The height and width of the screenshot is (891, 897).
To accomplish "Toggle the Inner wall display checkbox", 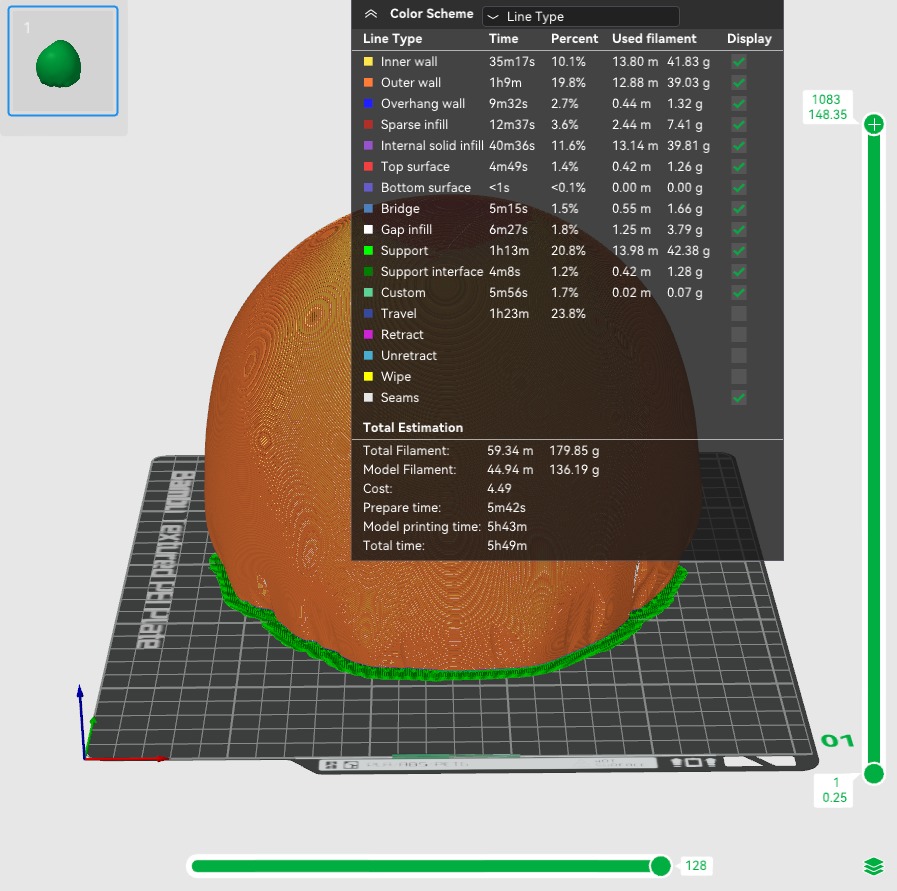I will (739, 62).
